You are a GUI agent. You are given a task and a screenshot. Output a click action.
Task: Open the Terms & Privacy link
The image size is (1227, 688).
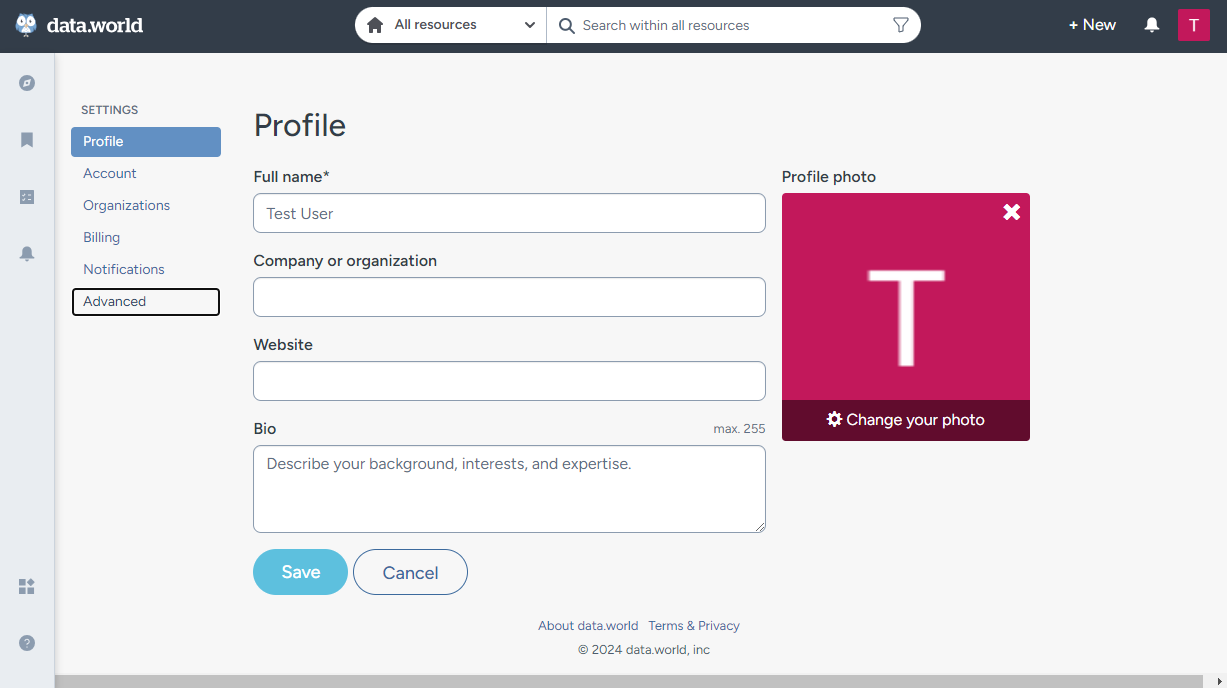tap(693, 626)
